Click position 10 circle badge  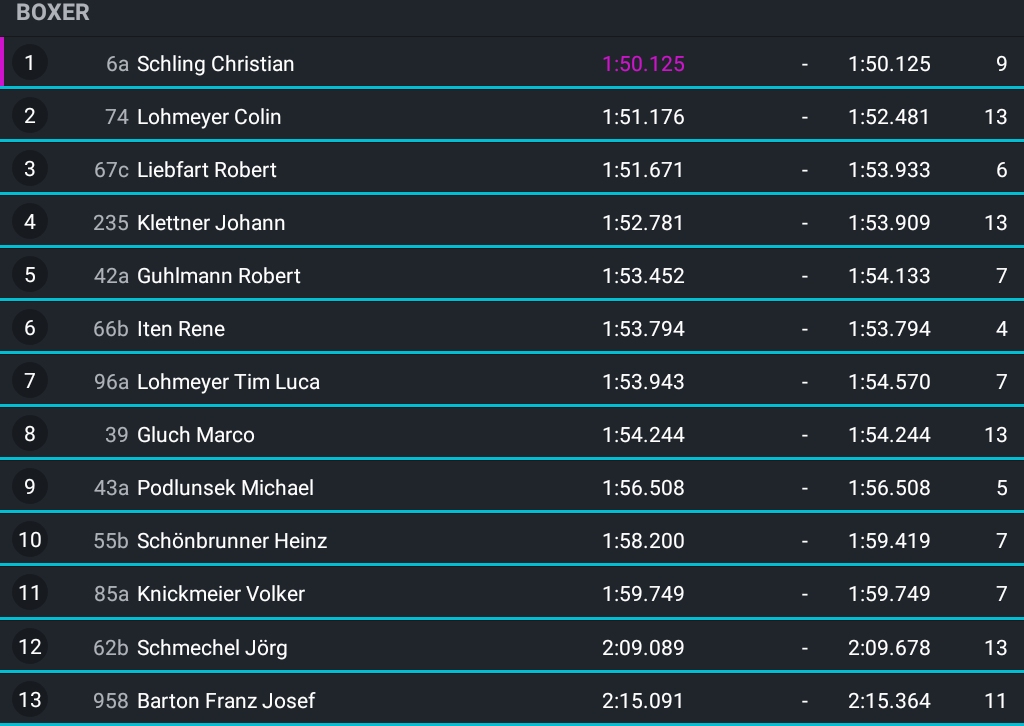pyautogui.click(x=29, y=540)
